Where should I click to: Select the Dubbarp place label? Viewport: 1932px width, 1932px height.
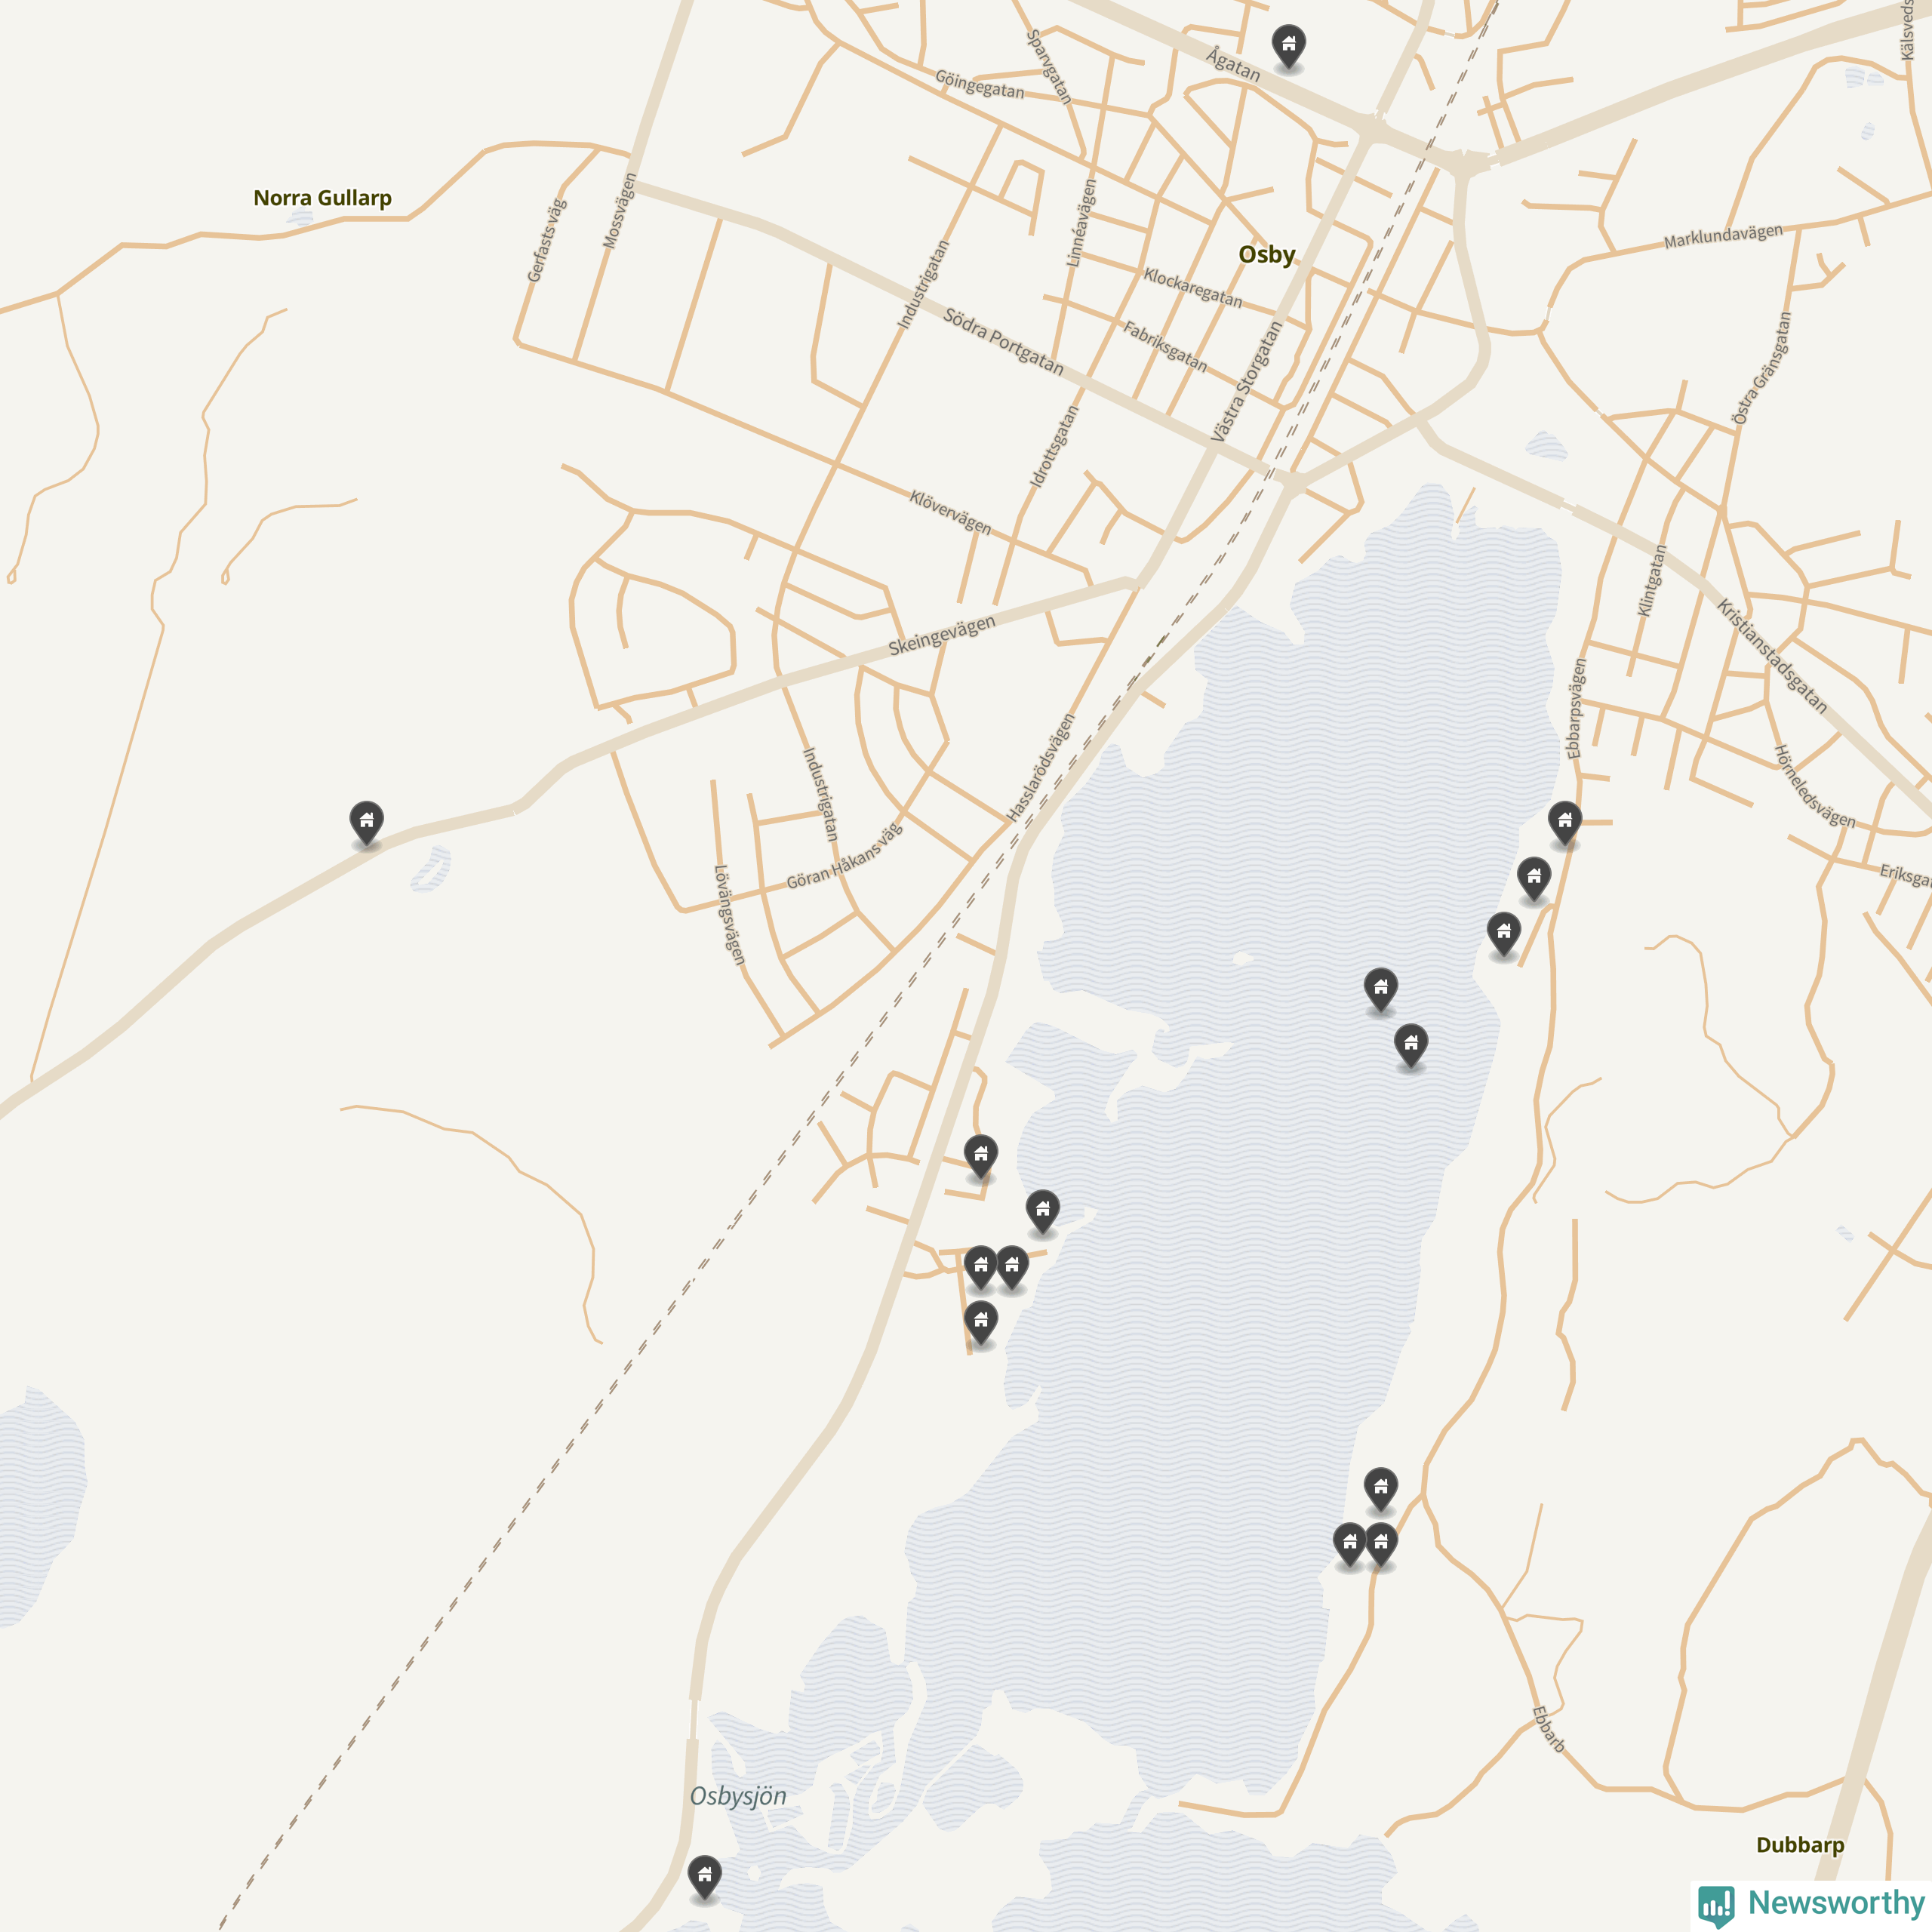coord(1800,1845)
